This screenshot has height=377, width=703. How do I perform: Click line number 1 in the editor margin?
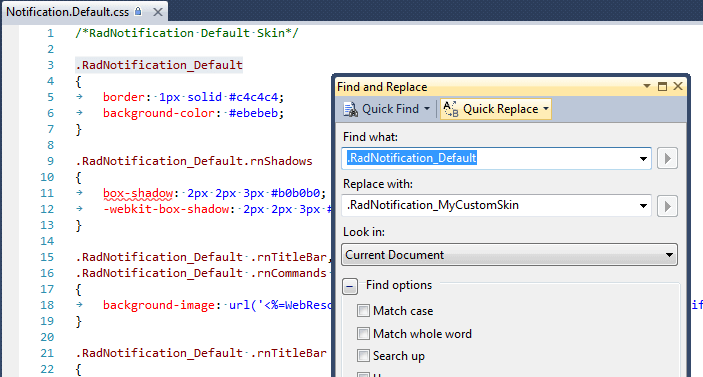click(x=50, y=33)
